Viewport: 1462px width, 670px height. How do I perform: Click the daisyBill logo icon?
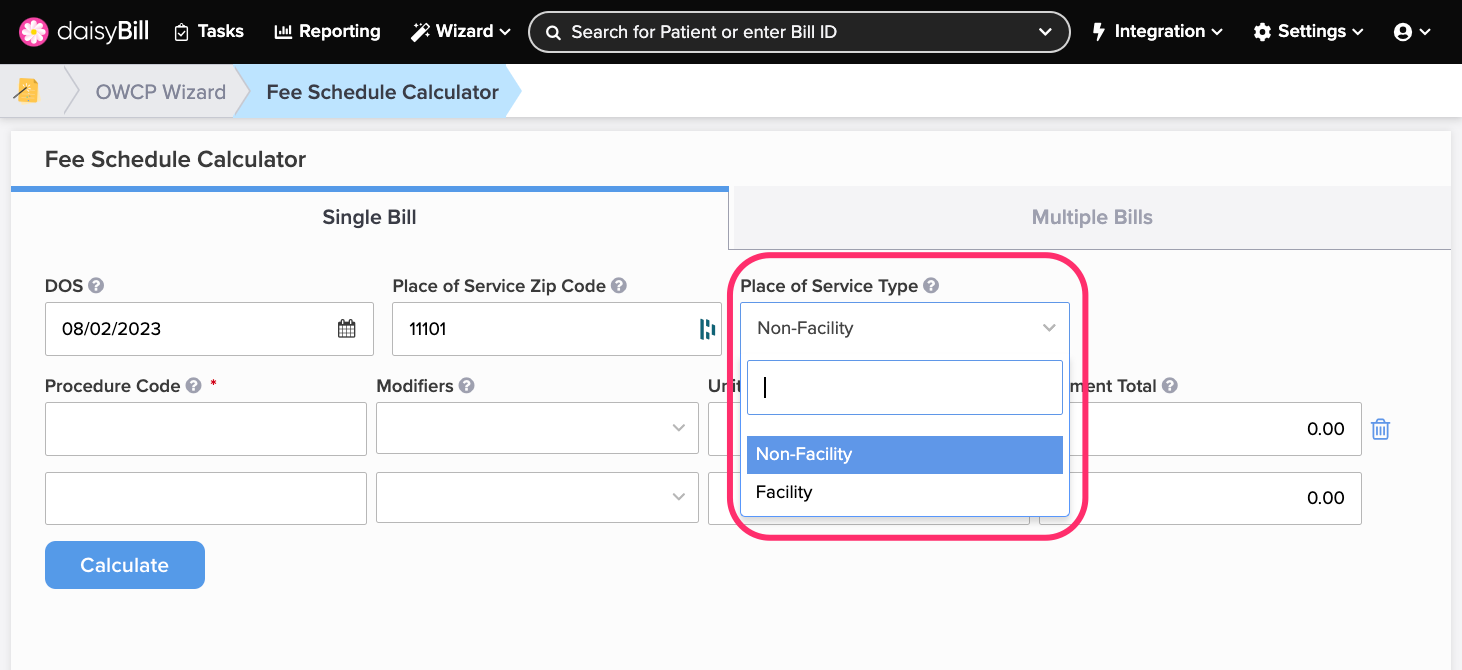[33, 32]
